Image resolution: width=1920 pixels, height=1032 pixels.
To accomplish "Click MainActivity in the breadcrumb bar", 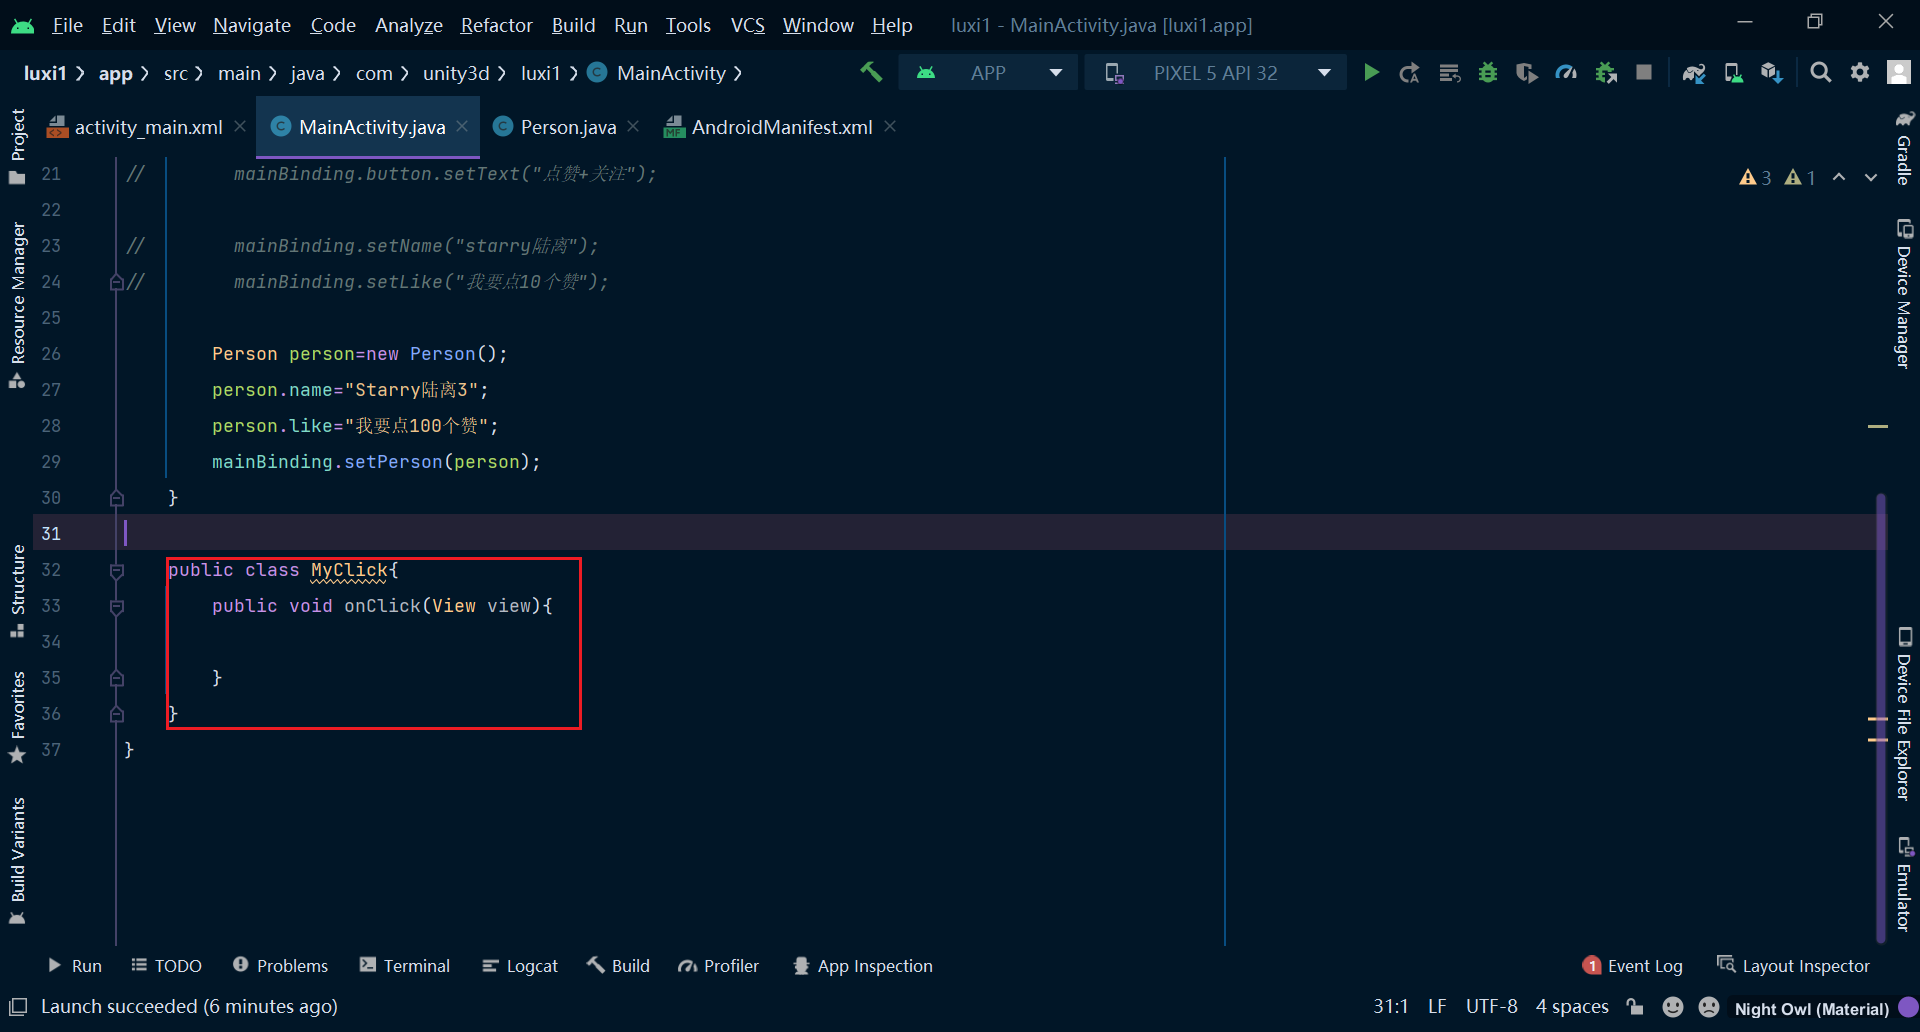I will coord(671,73).
